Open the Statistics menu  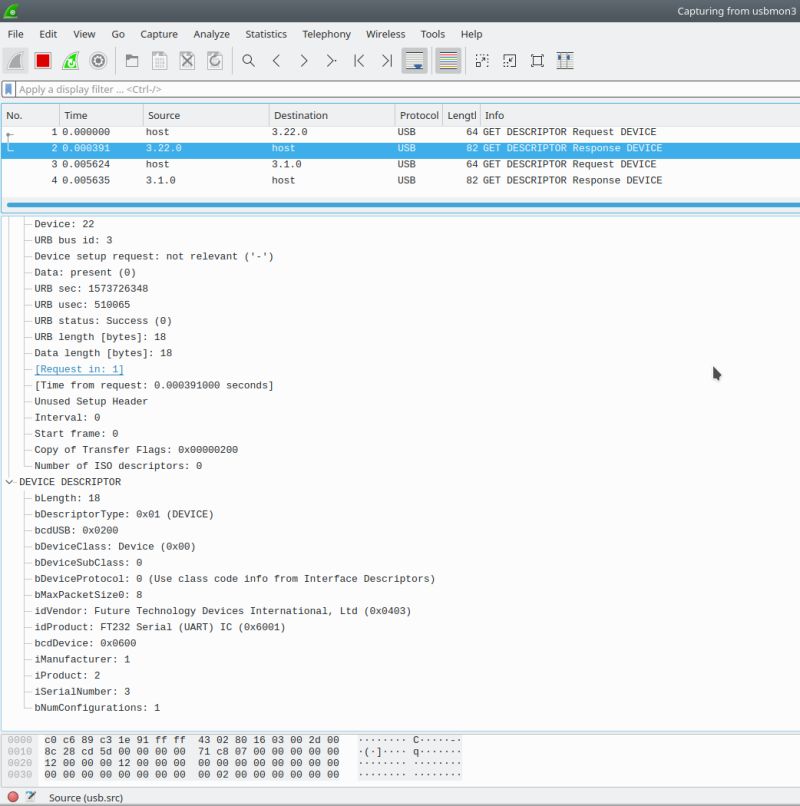[266, 33]
